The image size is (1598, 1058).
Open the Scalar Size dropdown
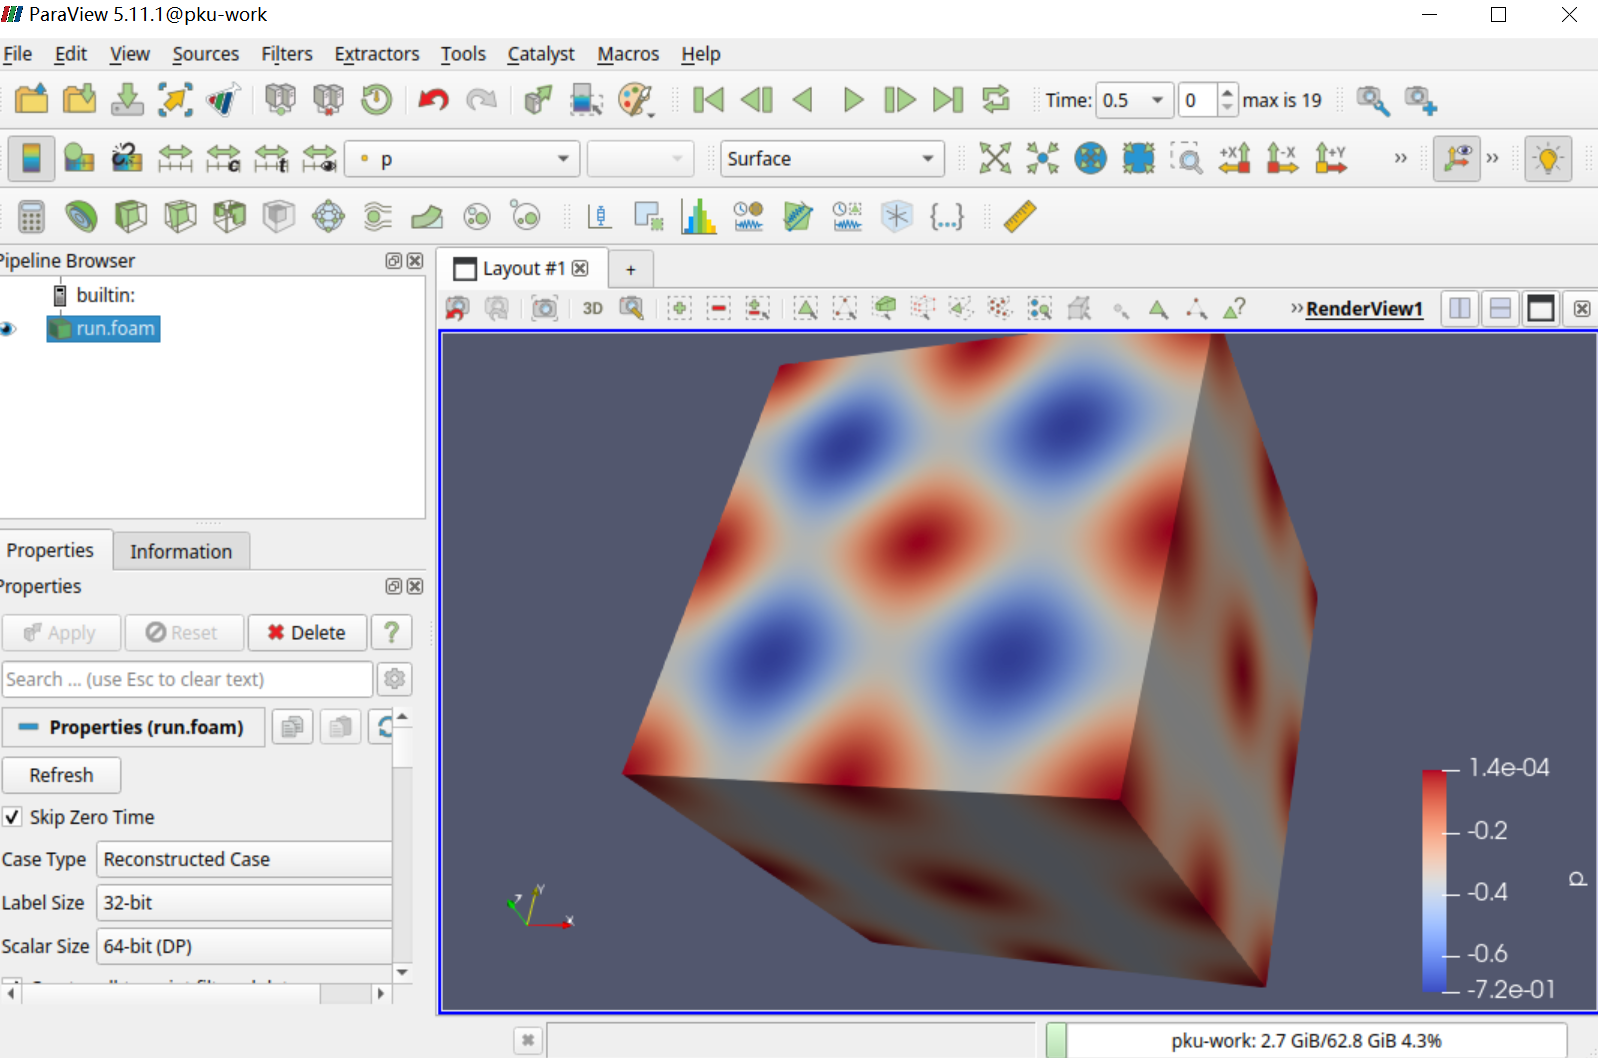244,946
